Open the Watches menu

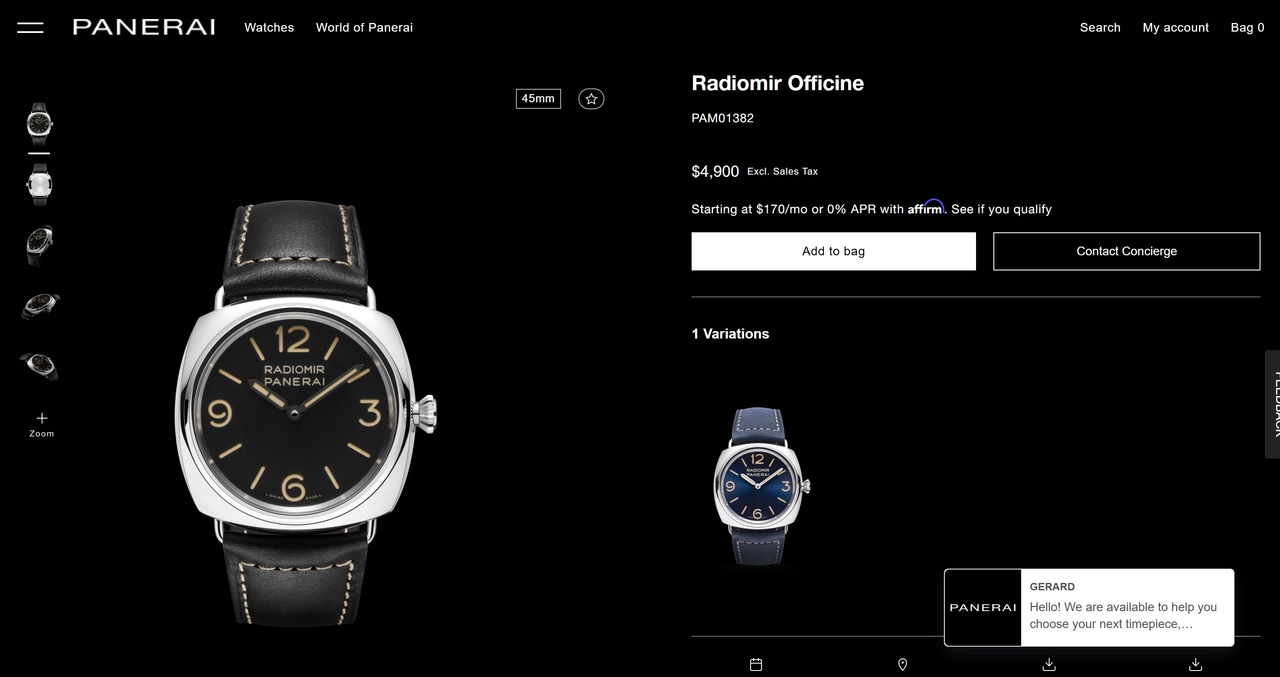[269, 27]
